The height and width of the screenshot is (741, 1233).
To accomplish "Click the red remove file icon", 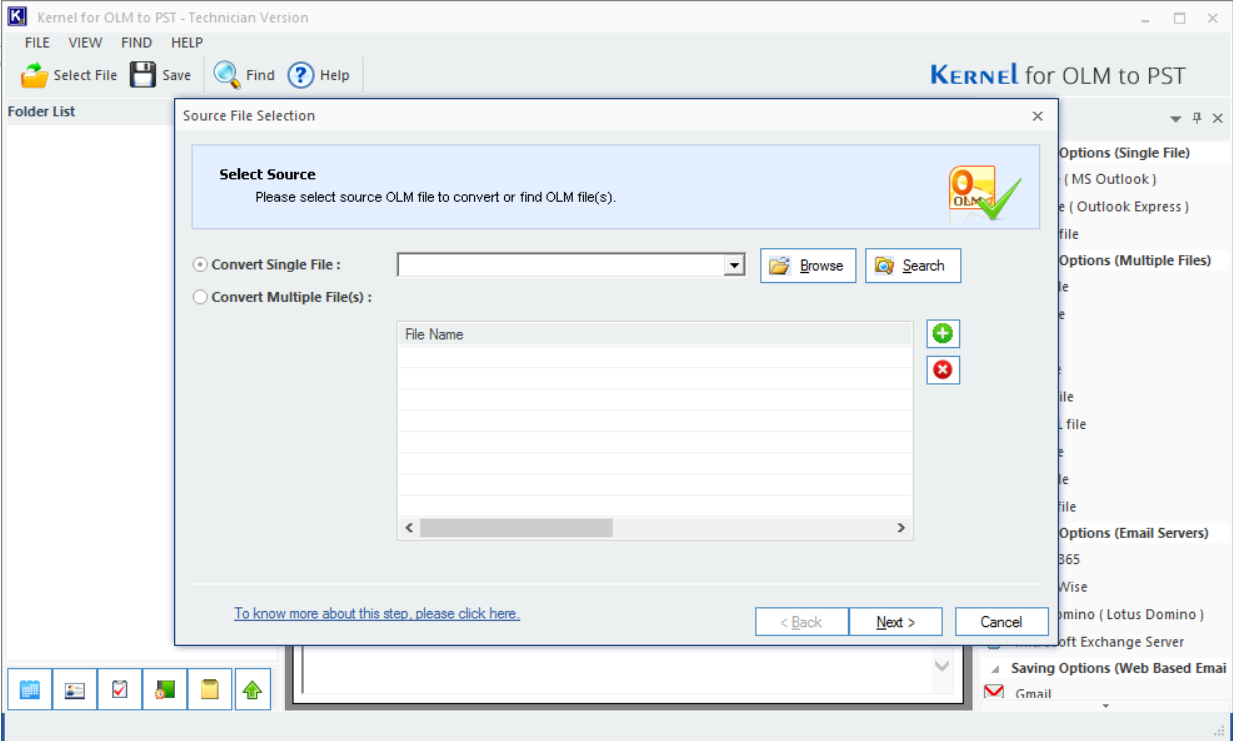I will 942,370.
